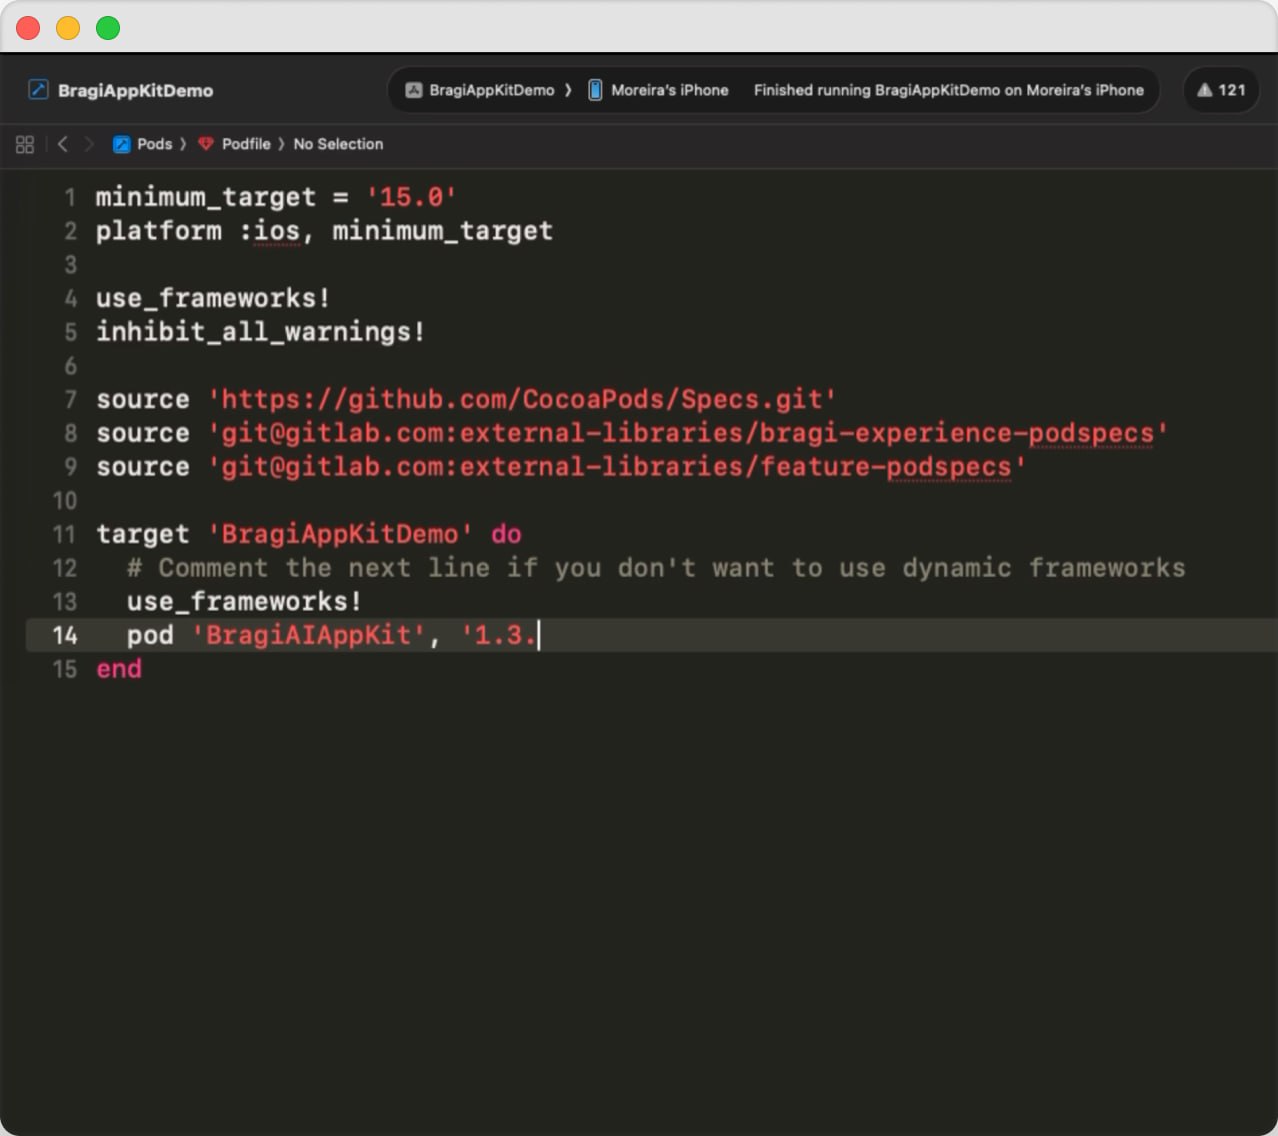Click the bragi-experience-podspecs source string

coord(688,433)
